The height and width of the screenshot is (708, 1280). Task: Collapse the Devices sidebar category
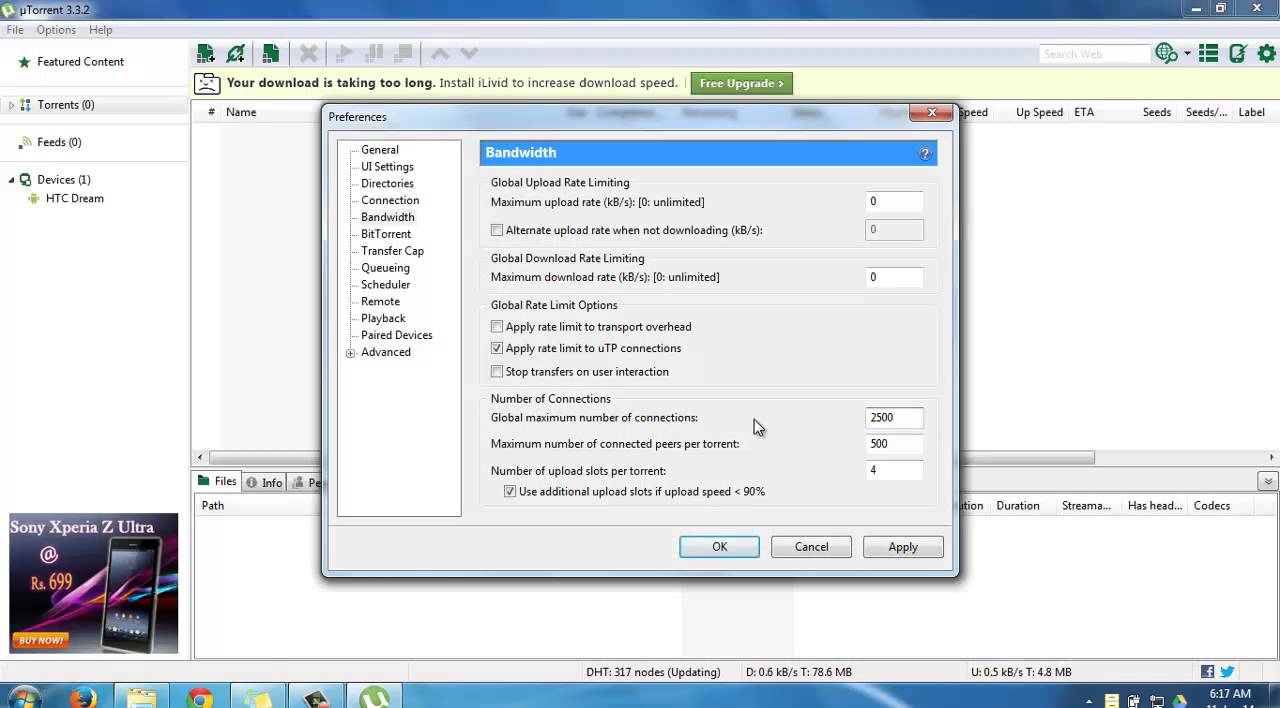tap(11, 180)
